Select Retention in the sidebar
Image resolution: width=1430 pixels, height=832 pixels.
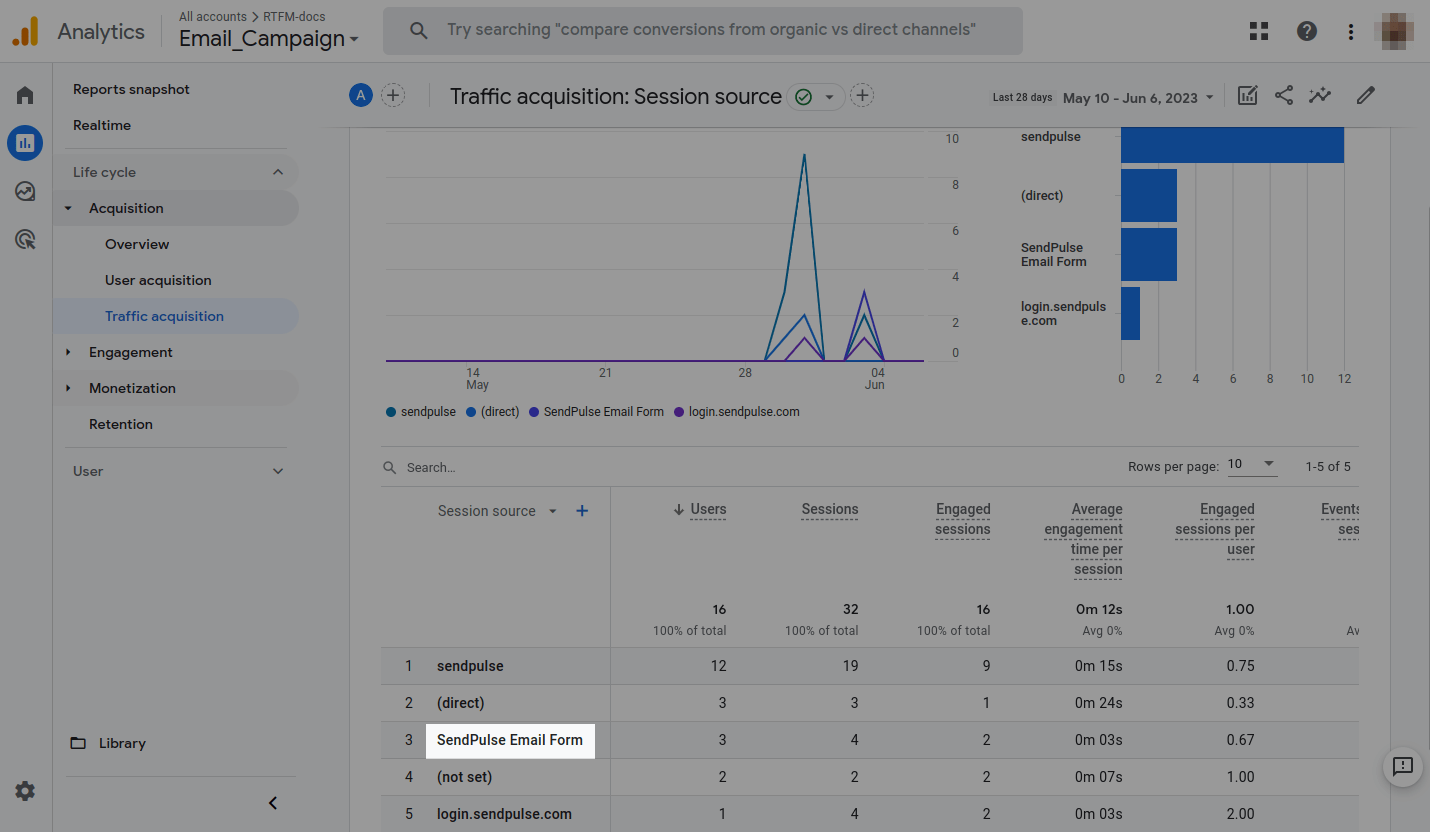pos(121,424)
